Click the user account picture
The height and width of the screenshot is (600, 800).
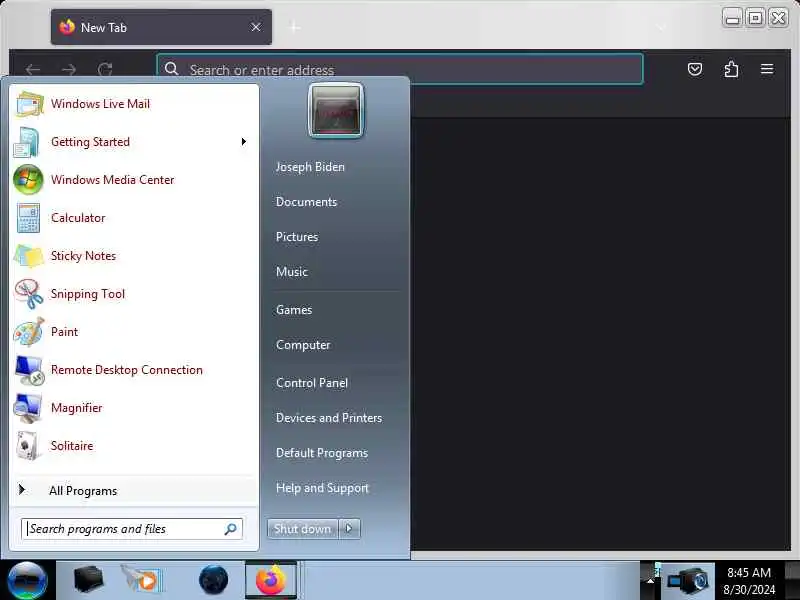click(x=336, y=111)
